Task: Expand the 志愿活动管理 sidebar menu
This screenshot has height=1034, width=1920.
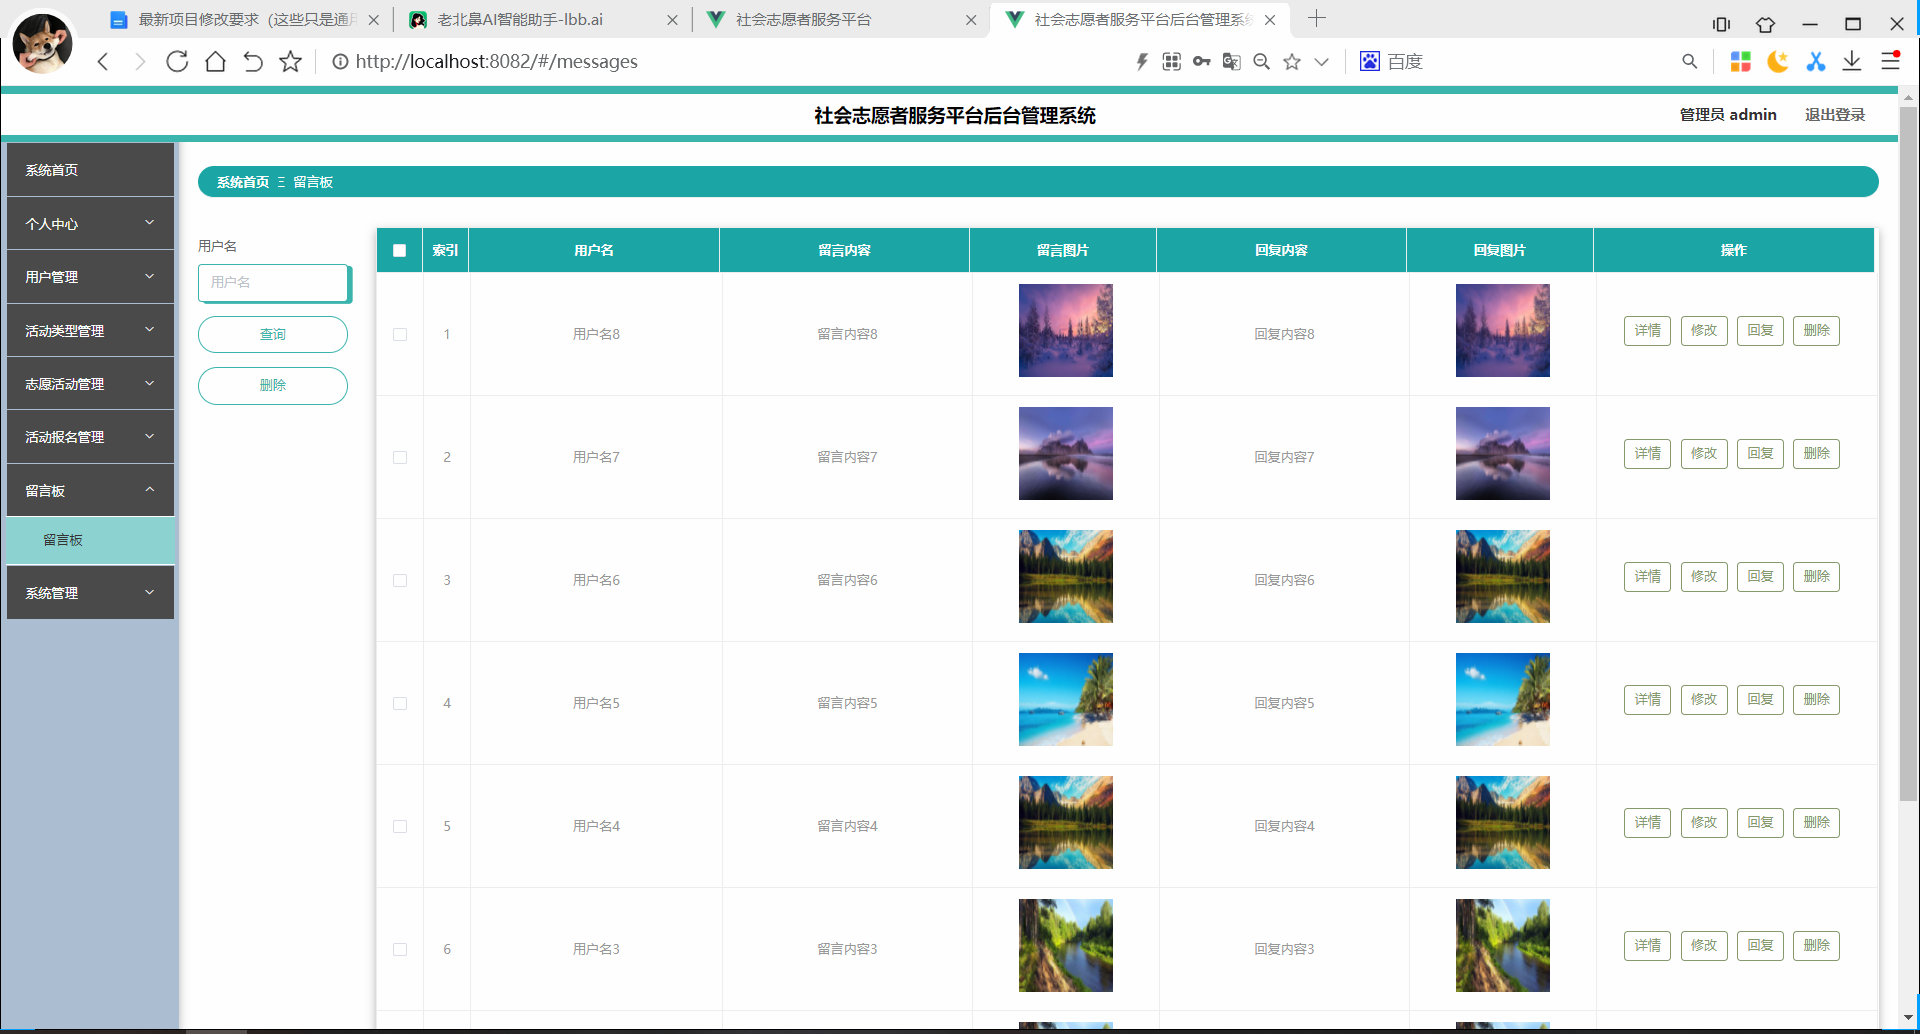Action: click(90, 384)
